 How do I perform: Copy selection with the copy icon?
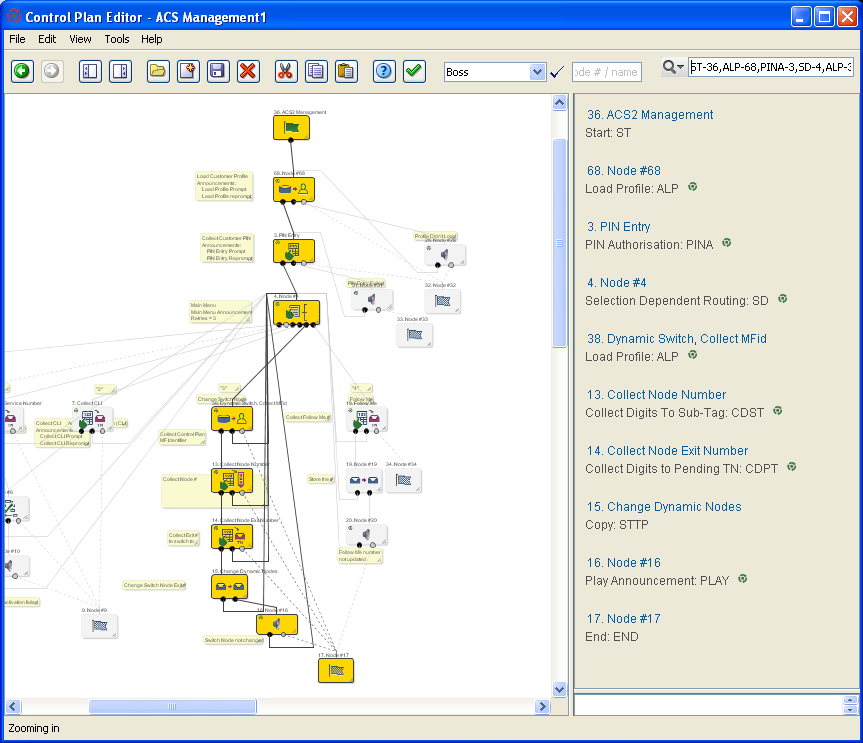pos(316,71)
